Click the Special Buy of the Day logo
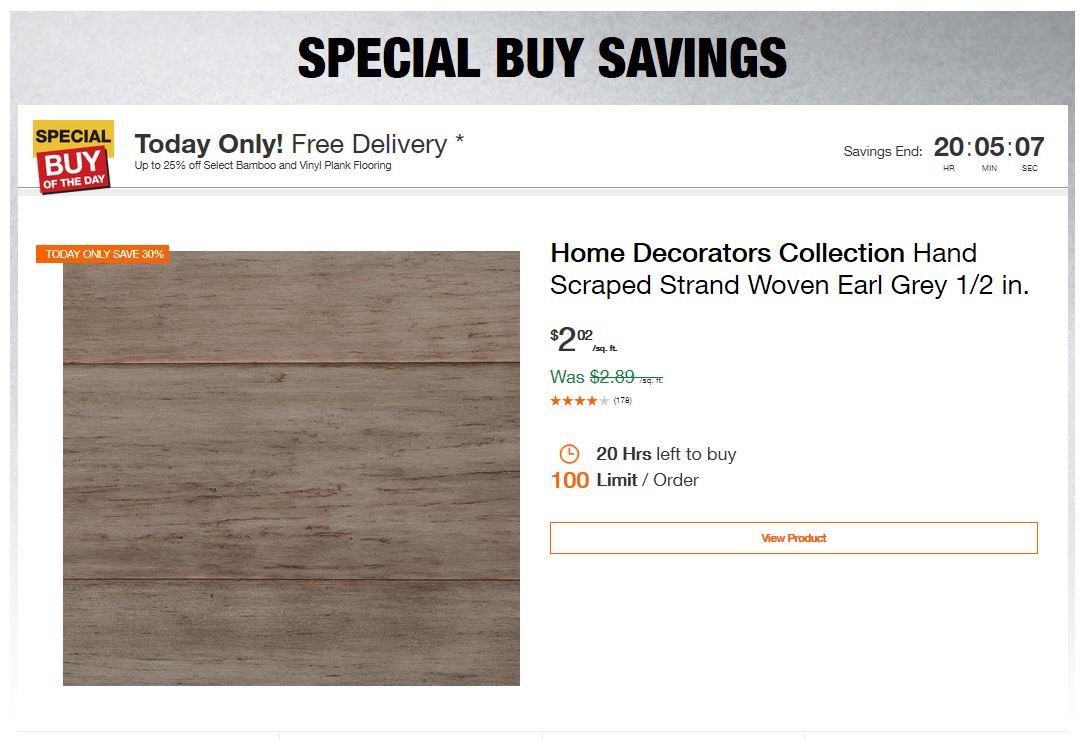This screenshot has width=1087, height=741. point(73,156)
